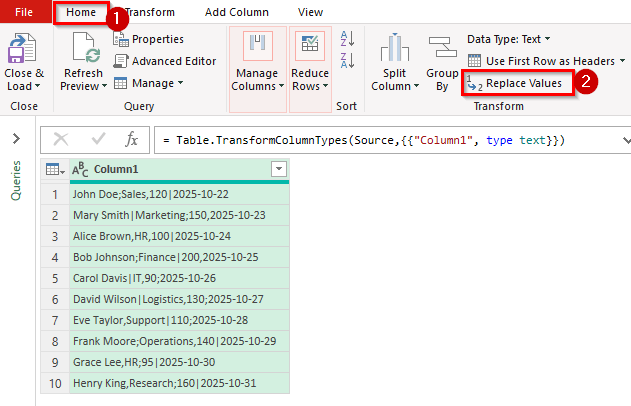Click the fx function icon
Screen dimensions: 631x406
pos(132,140)
